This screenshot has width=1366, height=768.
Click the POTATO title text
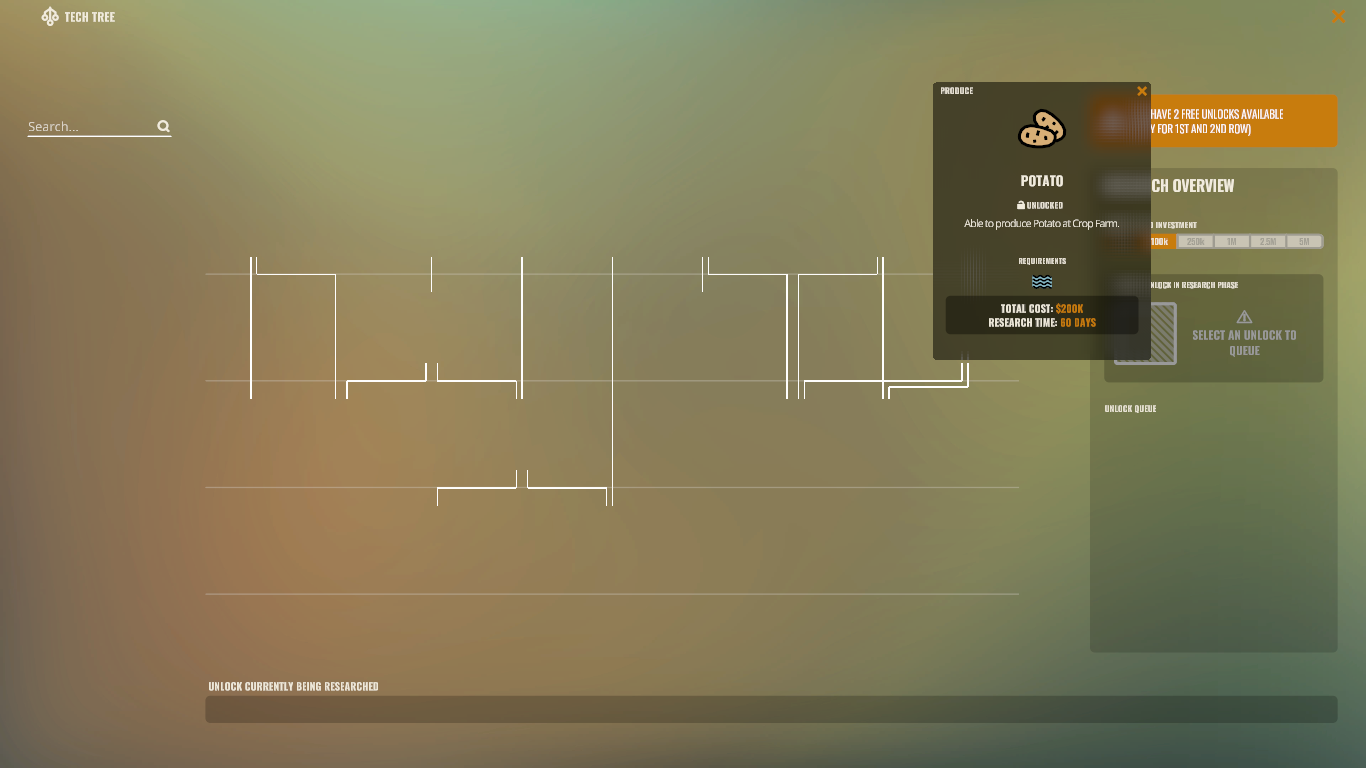[1042, 181]
